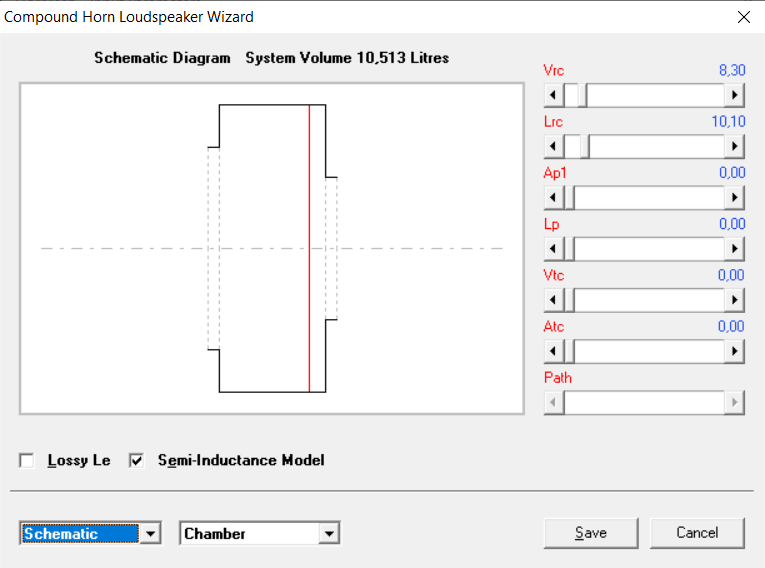Viewport: 765px width, 568px height.
Task: Click the Vrc parameter label
Action: point(554,70)
